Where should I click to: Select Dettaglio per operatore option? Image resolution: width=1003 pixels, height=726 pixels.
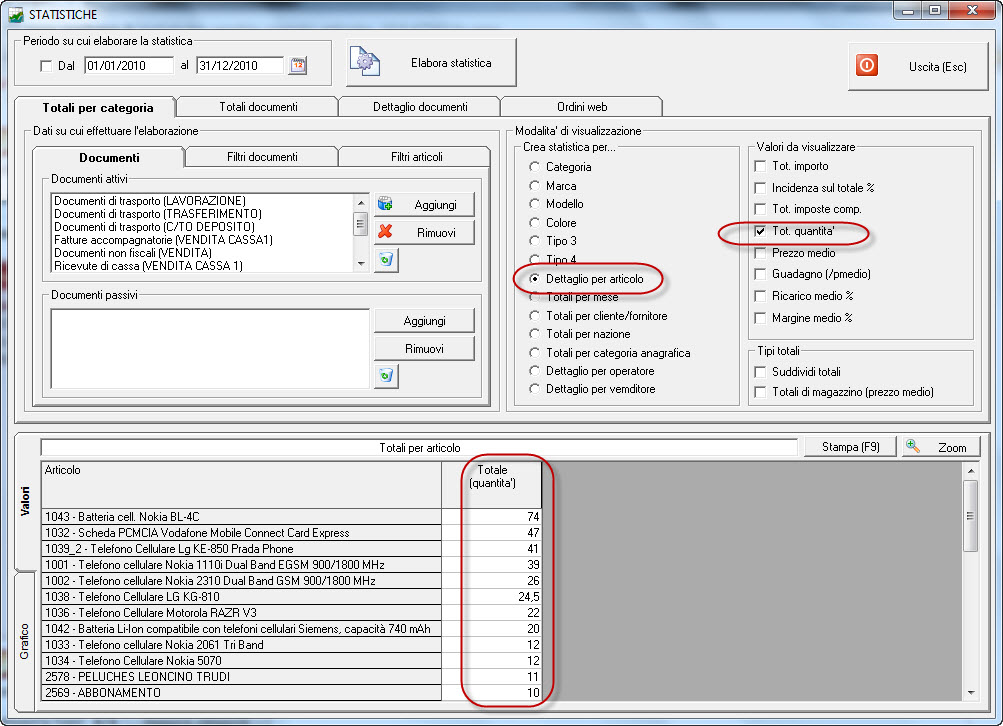534,371
